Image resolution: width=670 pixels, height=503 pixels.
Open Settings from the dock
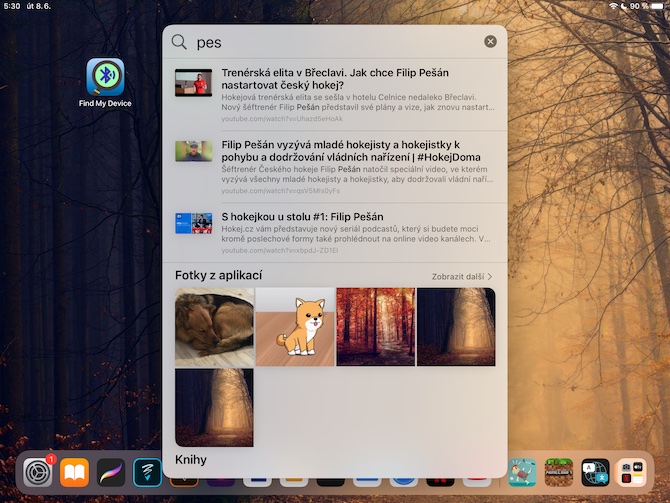point(38,472)
